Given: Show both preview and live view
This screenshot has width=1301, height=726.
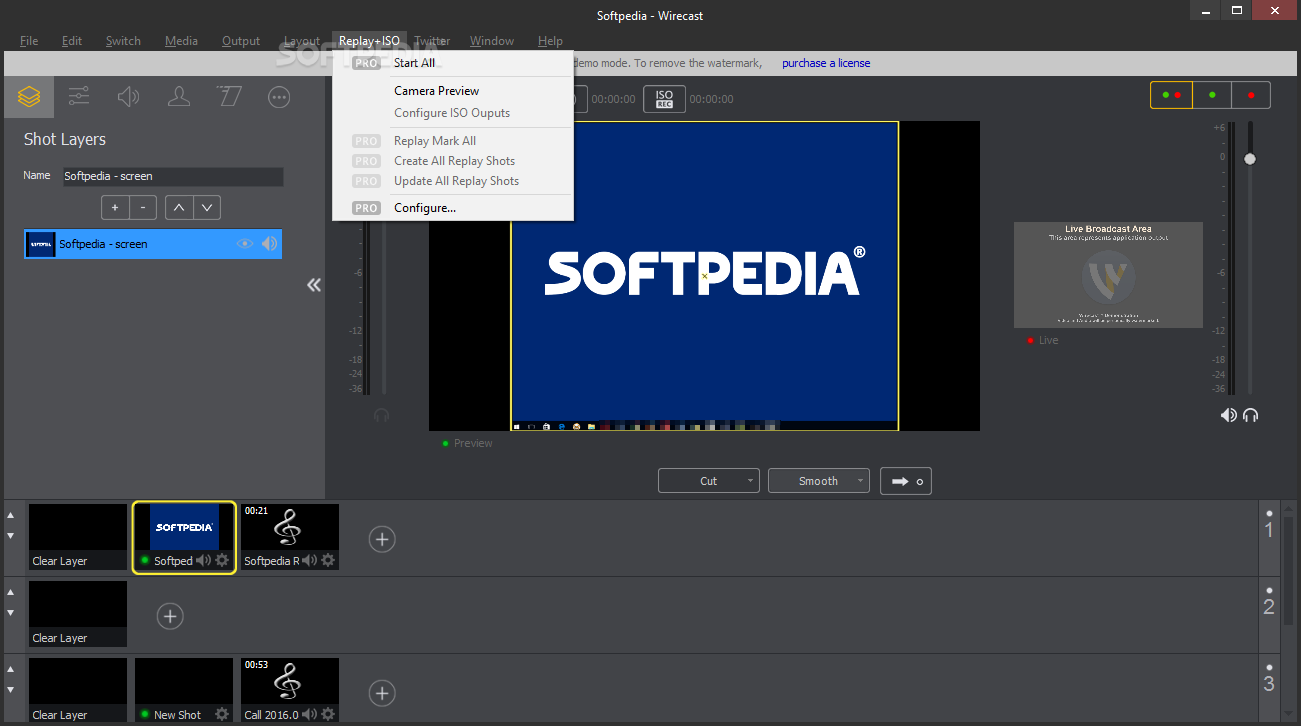Looking at the screenshot, I should (x=1171, y=95).
